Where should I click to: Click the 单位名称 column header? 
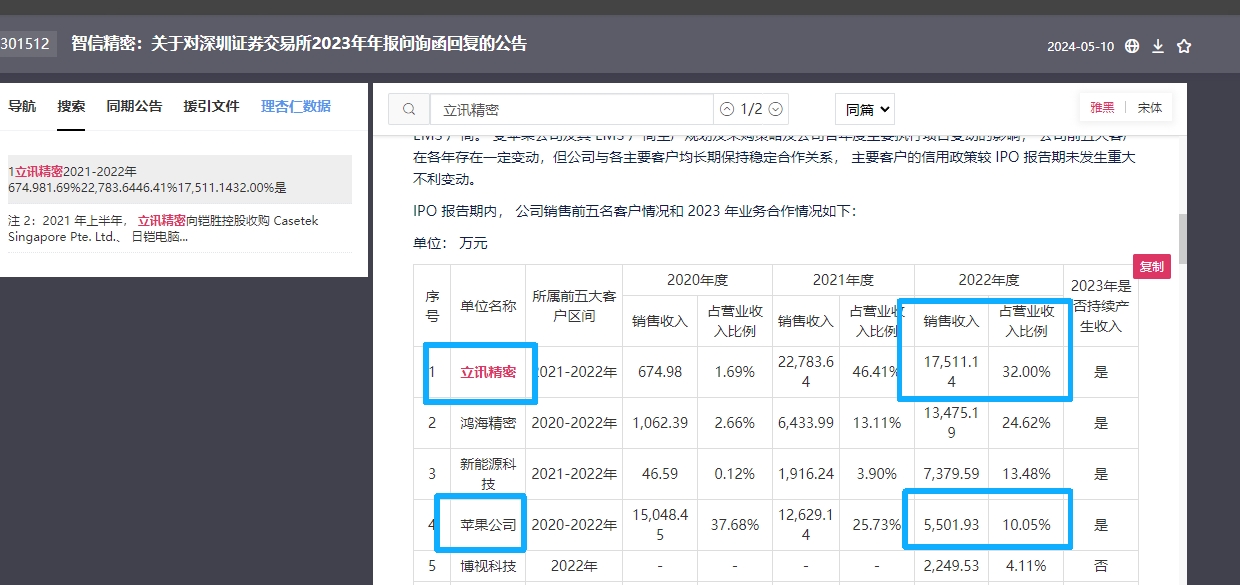click(x=488, y=306)
